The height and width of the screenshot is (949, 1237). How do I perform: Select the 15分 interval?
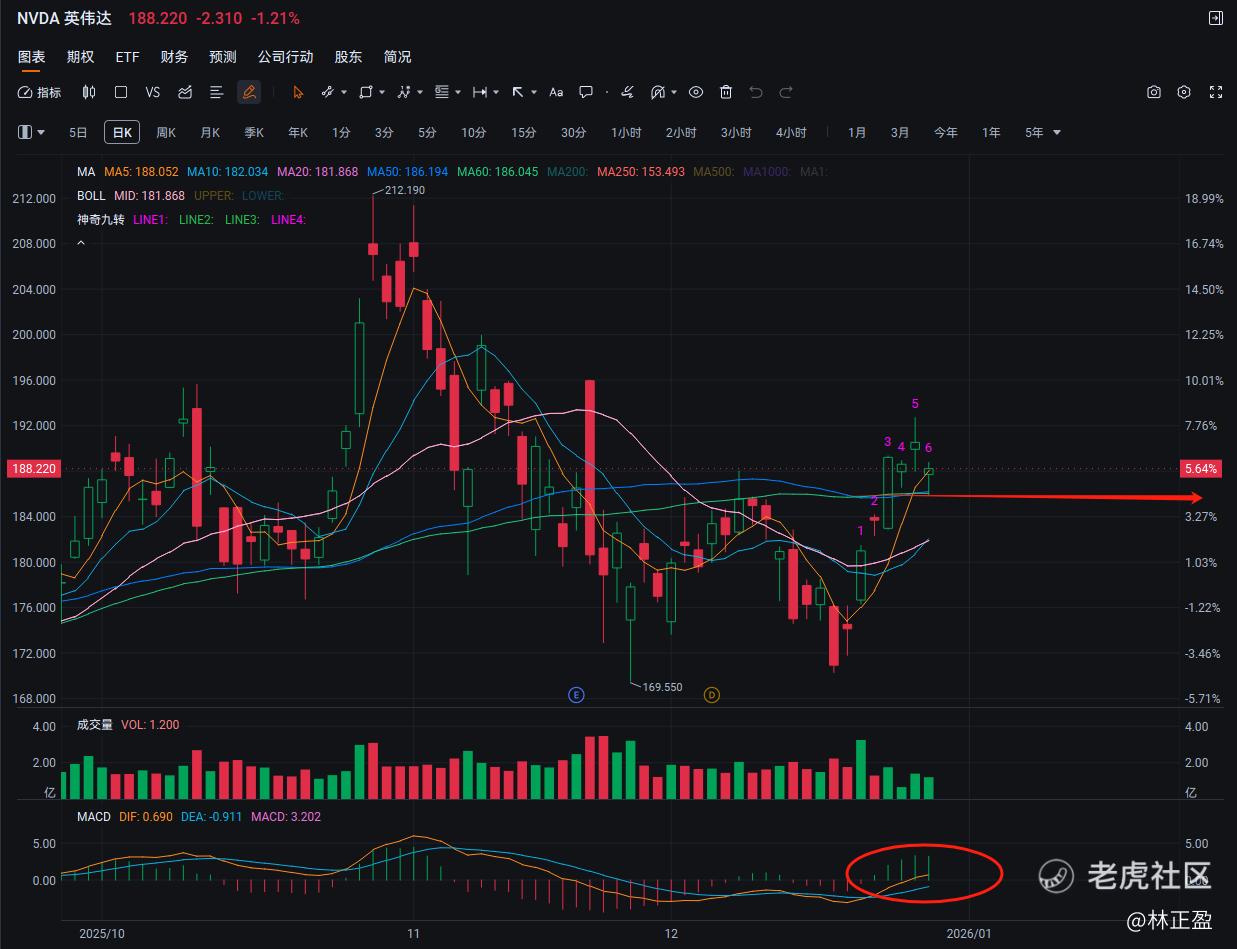pos(523,132)
